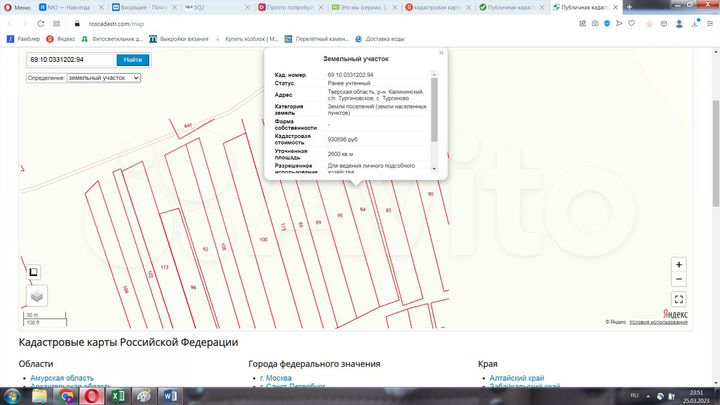Click the map ruler measure tool icon
The image size is (720, 405).
[34, 272]
